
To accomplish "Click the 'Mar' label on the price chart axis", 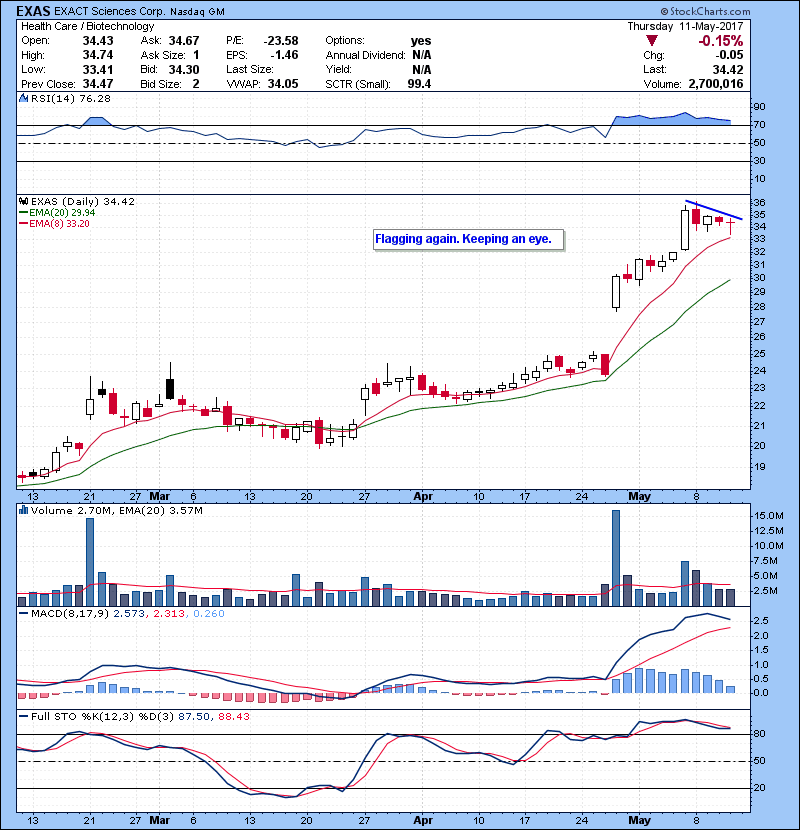I will [x=159, y=497].
